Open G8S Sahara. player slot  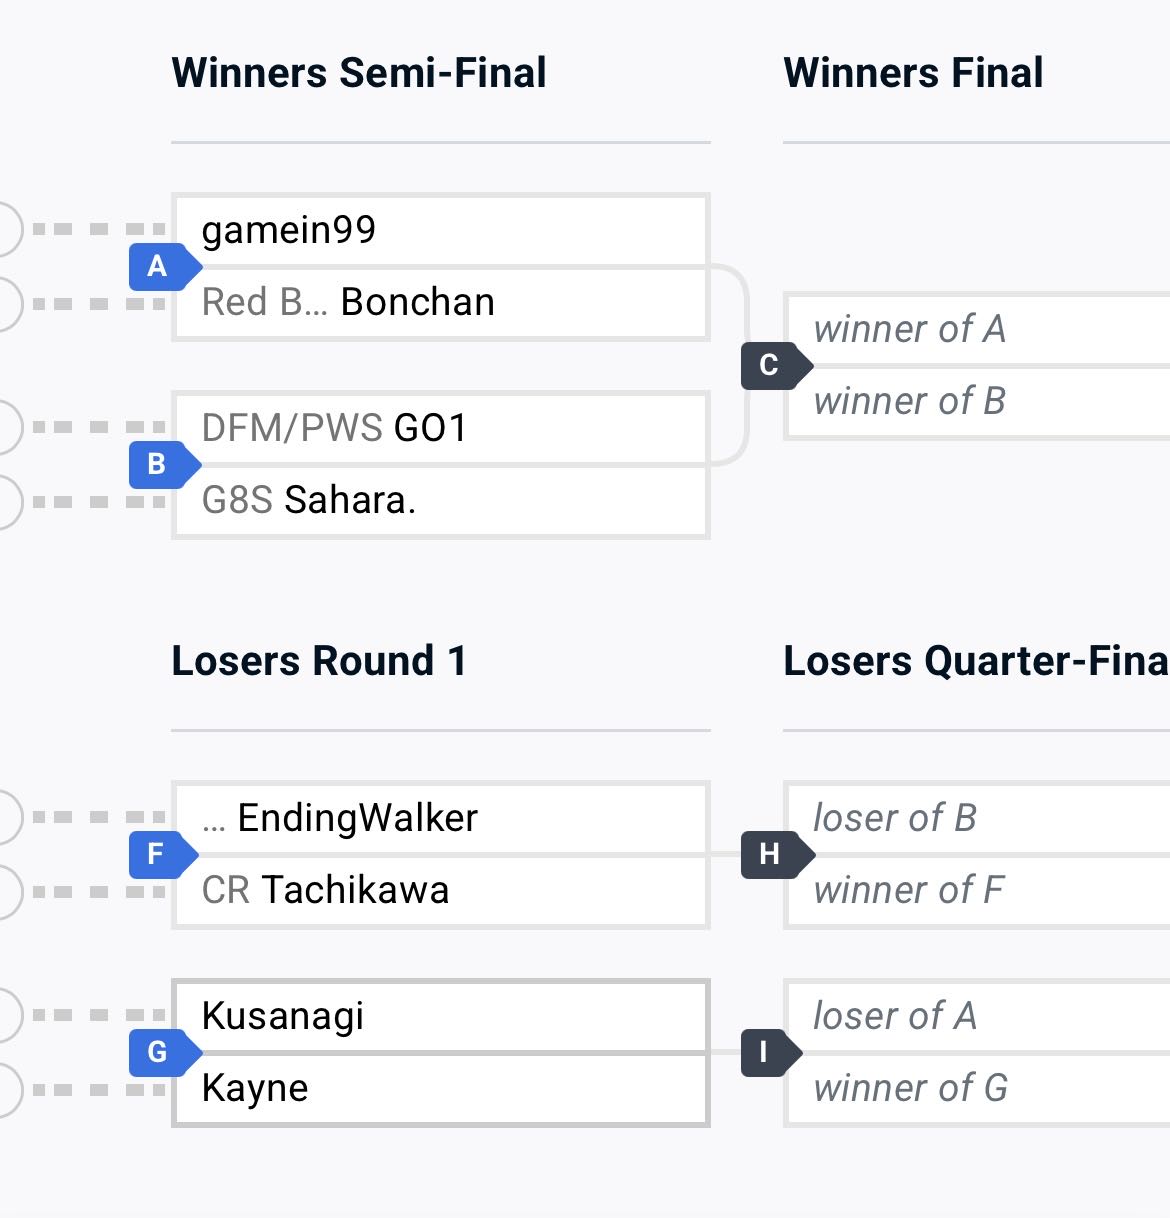[441, 500]
